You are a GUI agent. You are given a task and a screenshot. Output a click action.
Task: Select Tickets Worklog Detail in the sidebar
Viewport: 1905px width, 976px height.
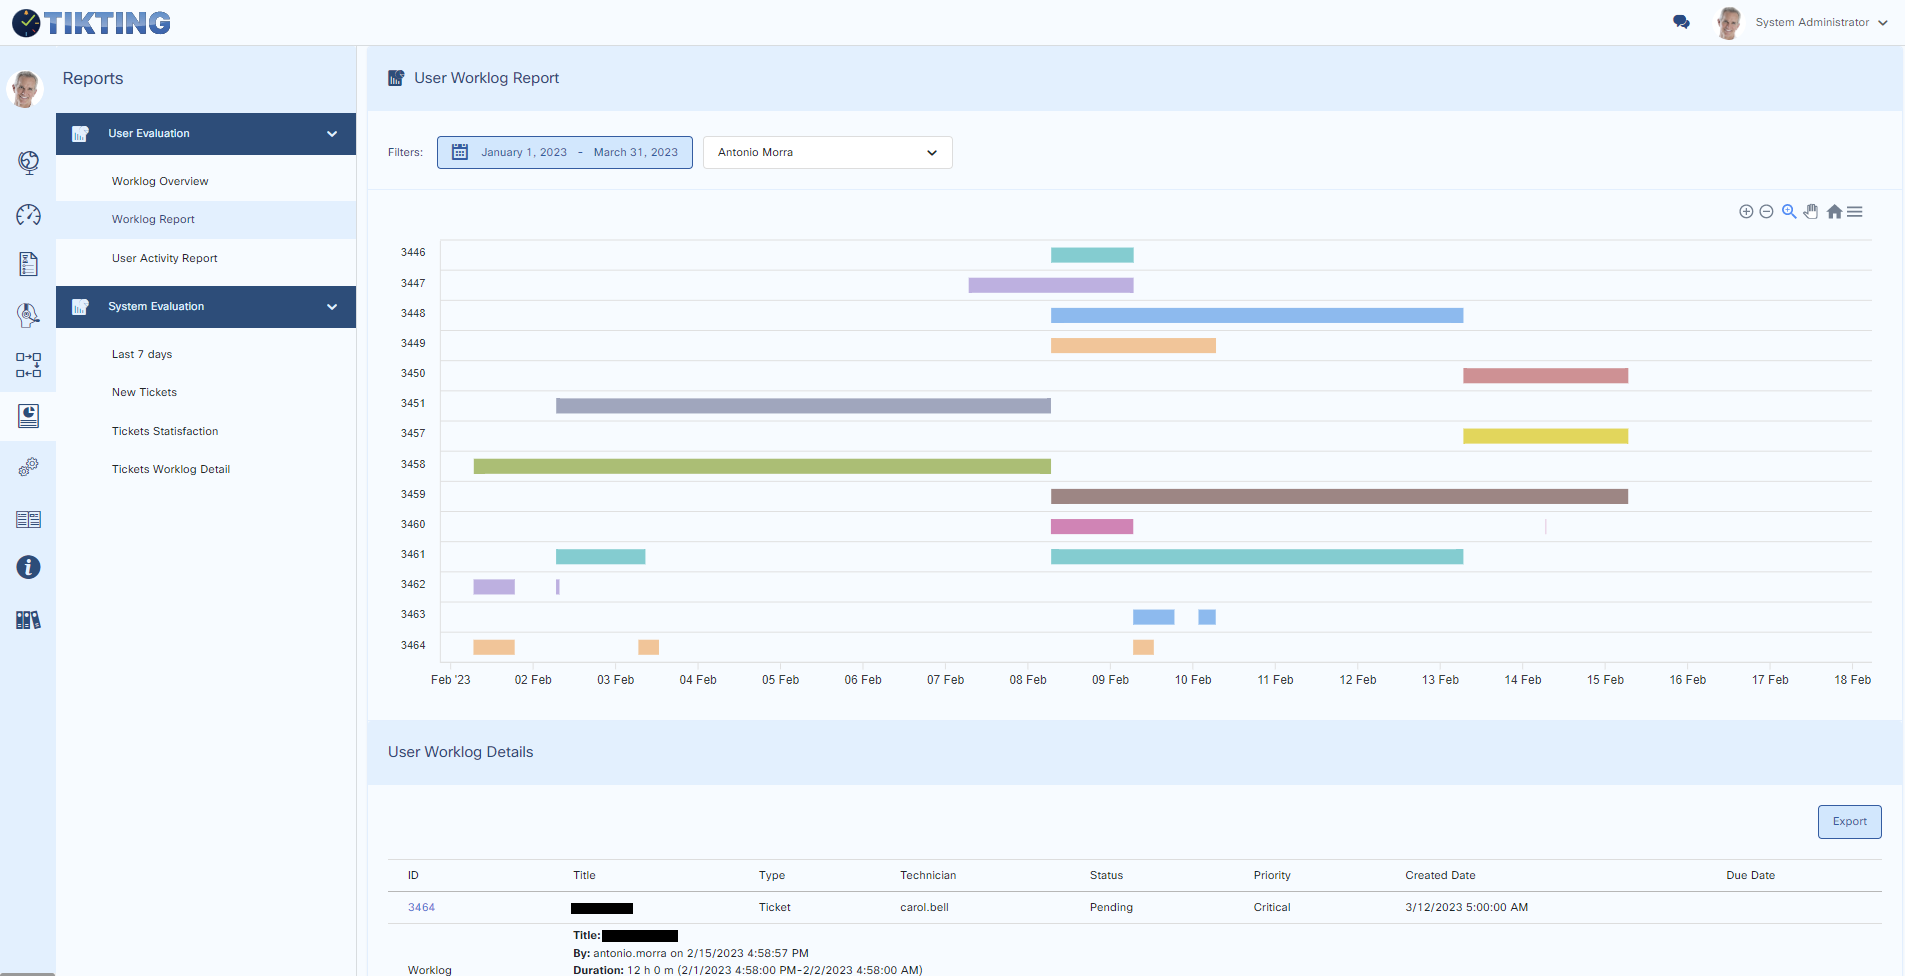tap(171, 470)
